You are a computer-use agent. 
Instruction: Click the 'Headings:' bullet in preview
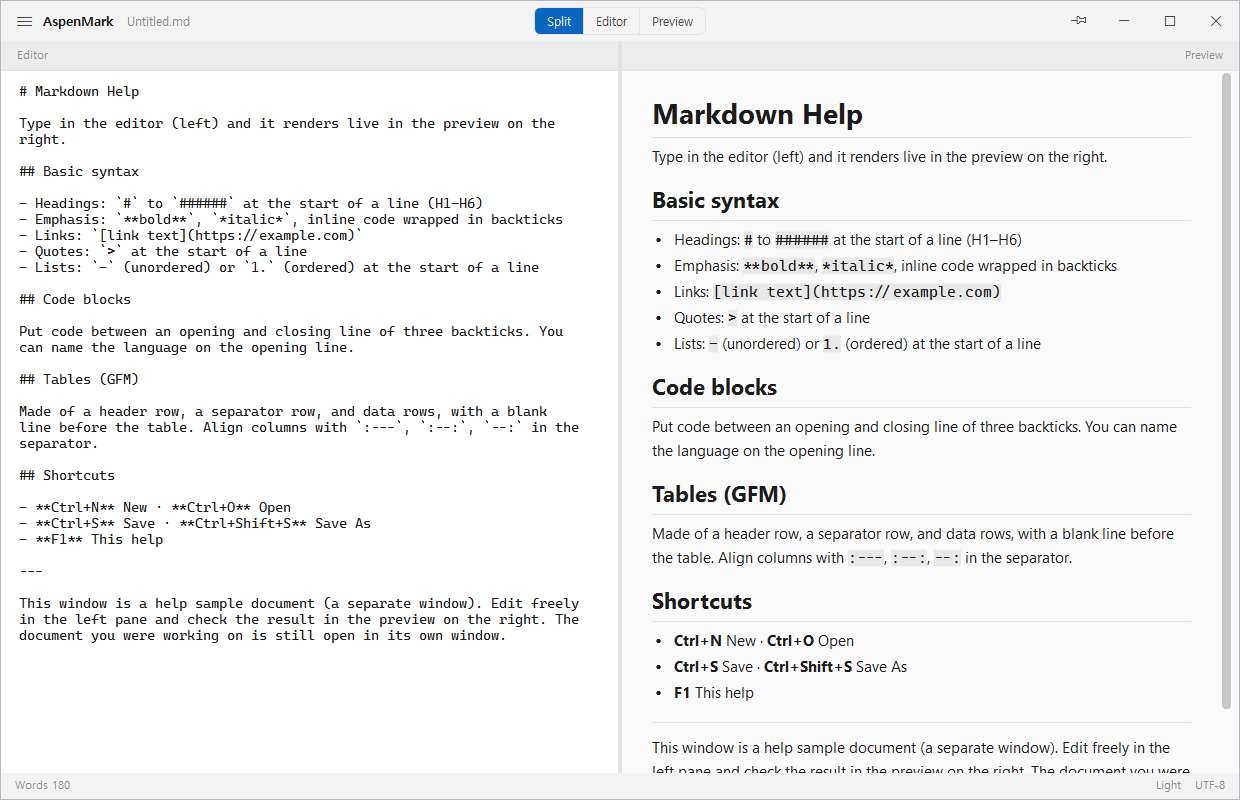(848, 240)
